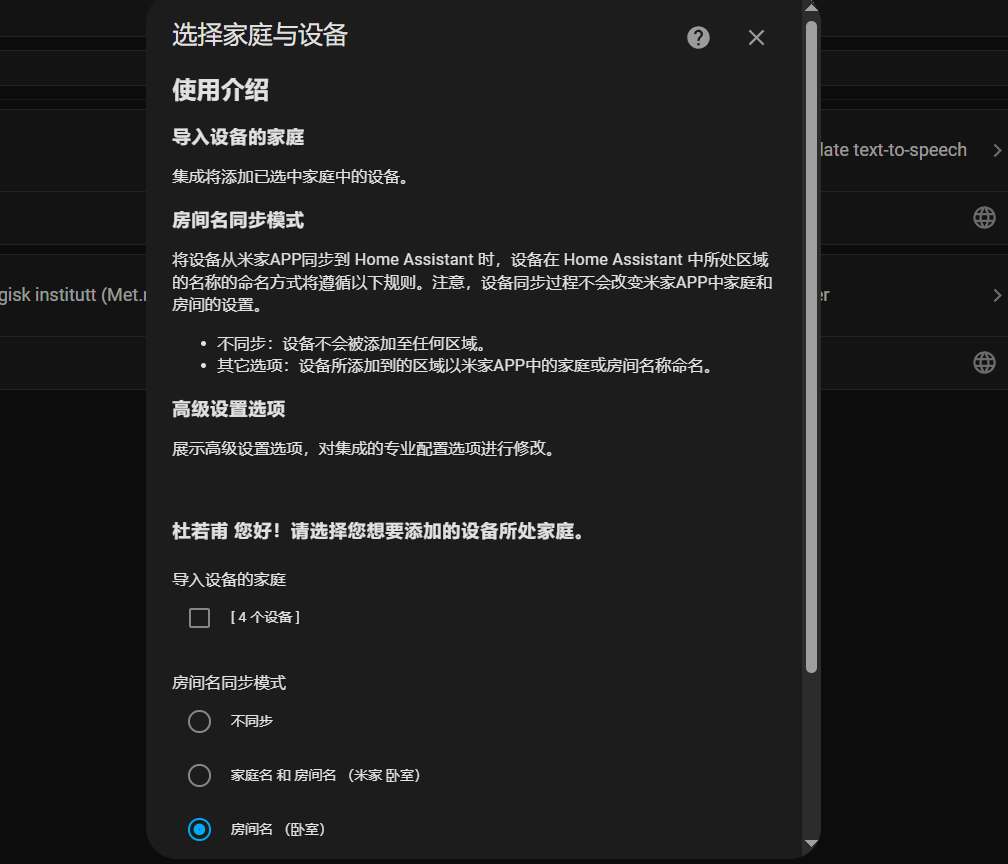Screen dimensions: 1008x864
Task: Open the help icon in dialog header
Action: coord(698,38)
